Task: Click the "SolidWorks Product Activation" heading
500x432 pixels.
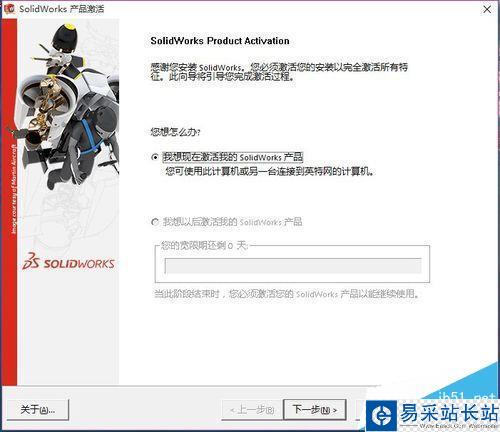Action: click(220, 41)
